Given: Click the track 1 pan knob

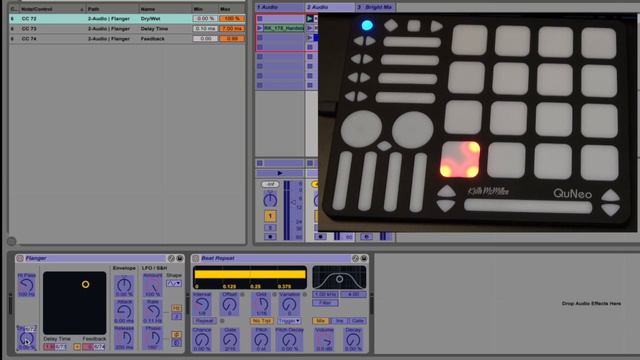Looking at the screenshot, I should [270, 200].
